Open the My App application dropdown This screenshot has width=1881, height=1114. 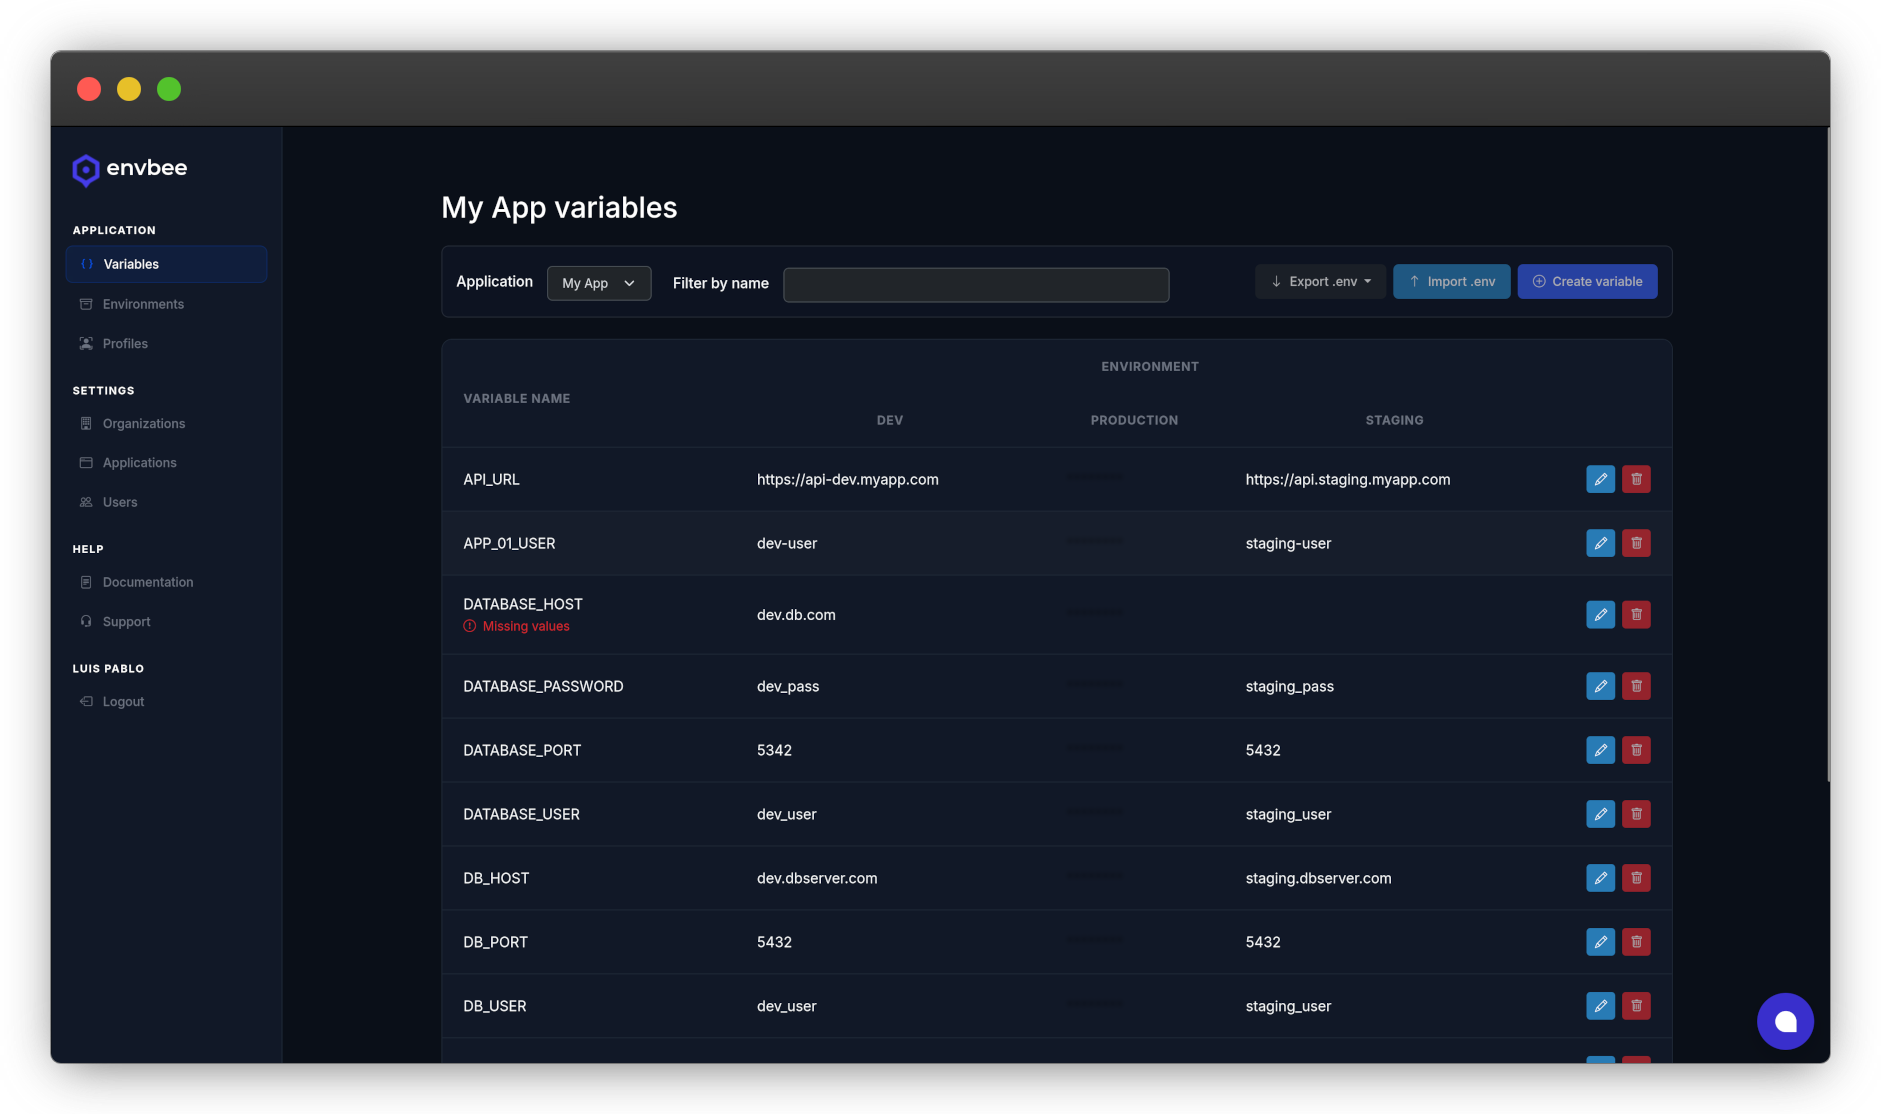point(598,283)
